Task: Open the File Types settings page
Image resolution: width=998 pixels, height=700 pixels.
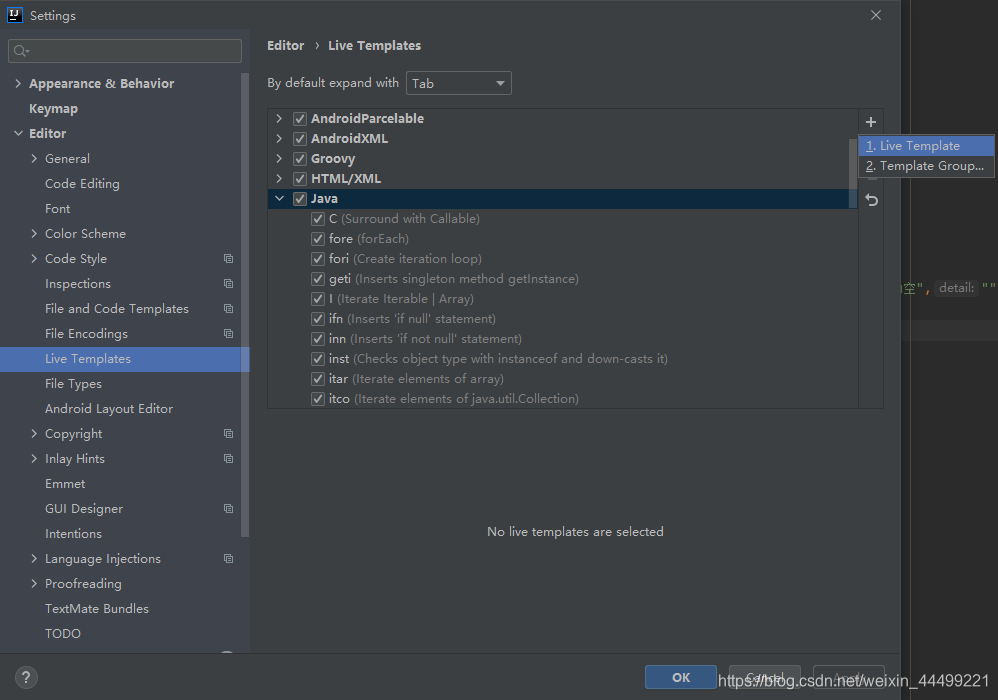Action: [73, 384]
